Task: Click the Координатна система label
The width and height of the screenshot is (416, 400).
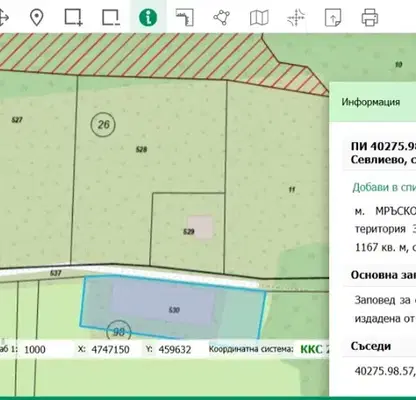Action: (251, 349)
